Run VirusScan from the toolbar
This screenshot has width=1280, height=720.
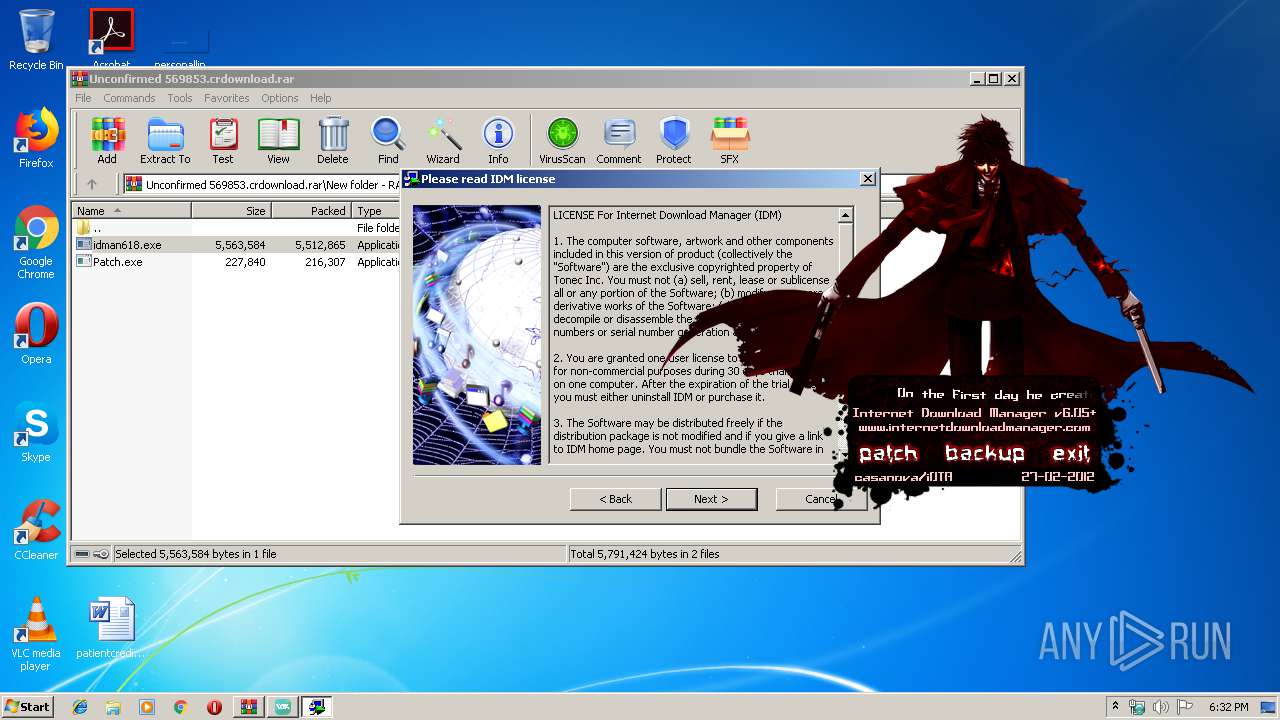click(x=562, y=140)
